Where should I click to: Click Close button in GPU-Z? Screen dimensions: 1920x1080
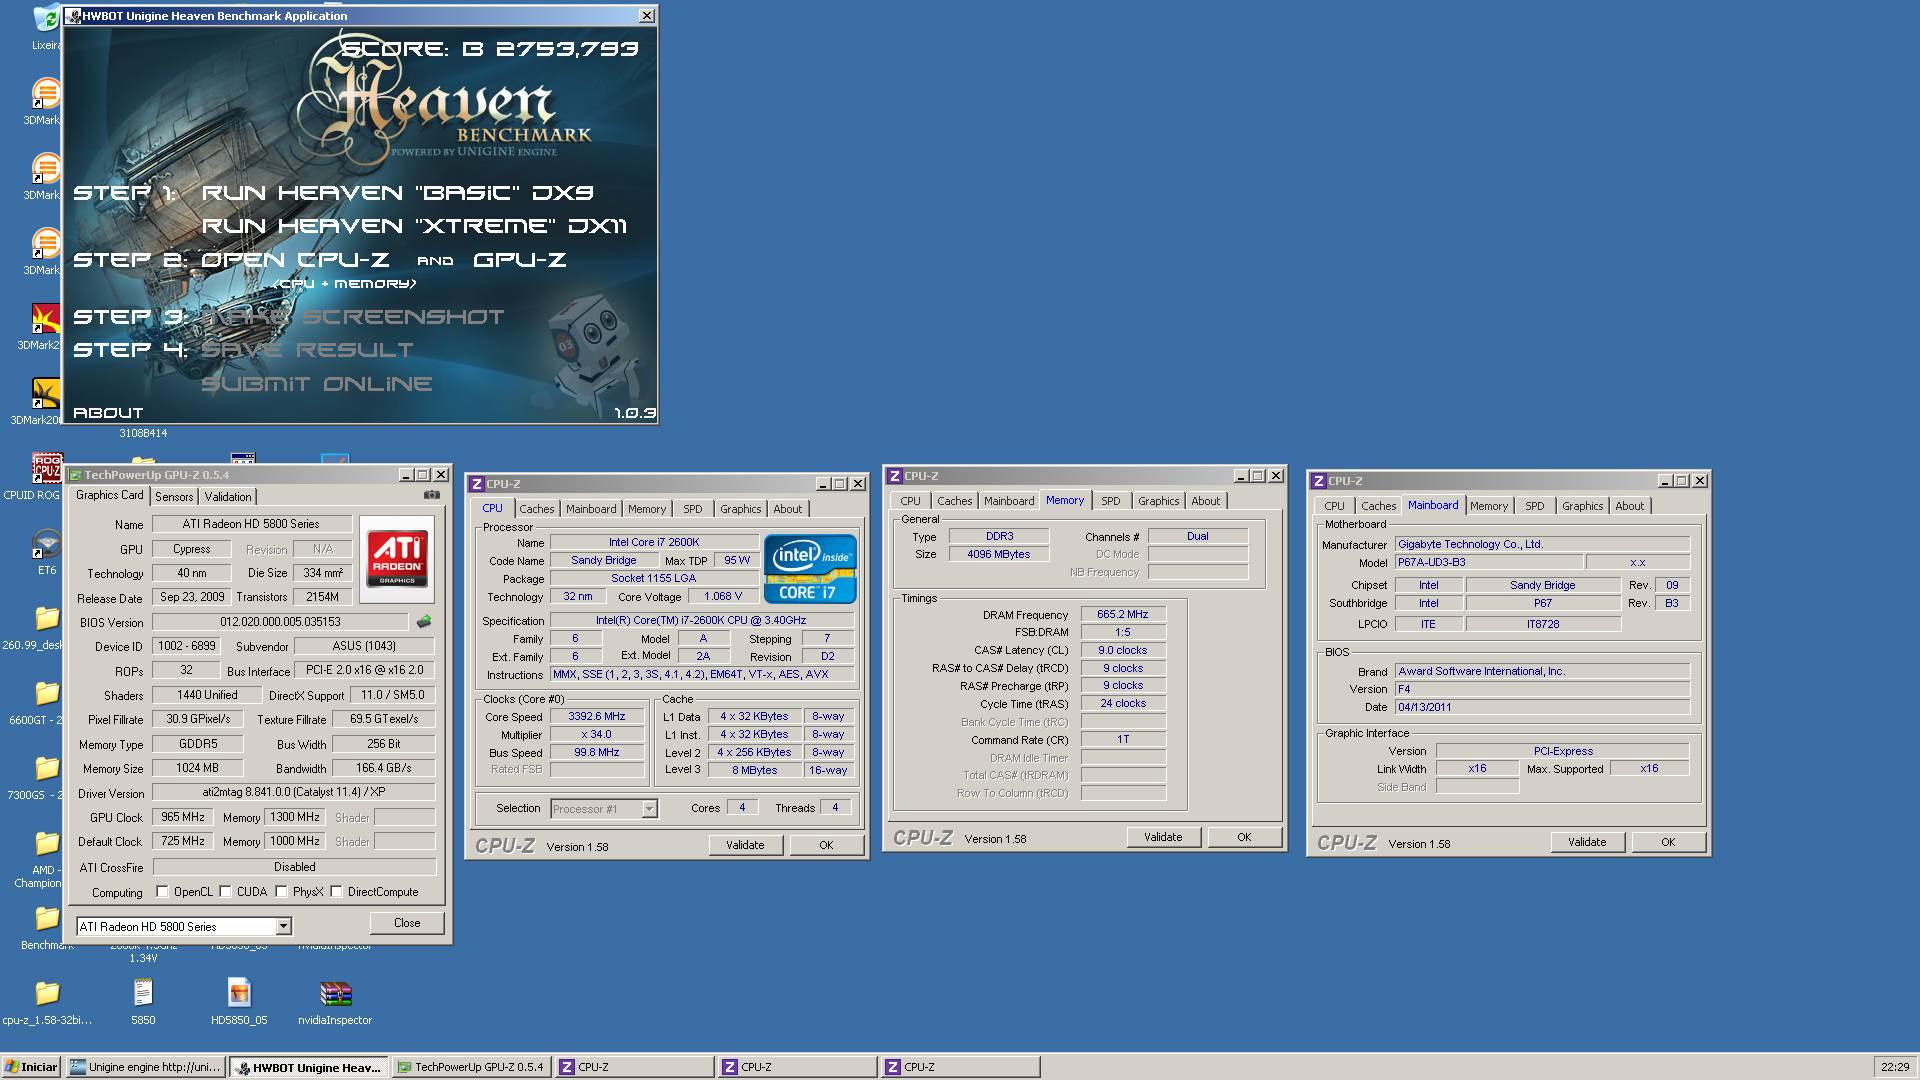point(407,923)
